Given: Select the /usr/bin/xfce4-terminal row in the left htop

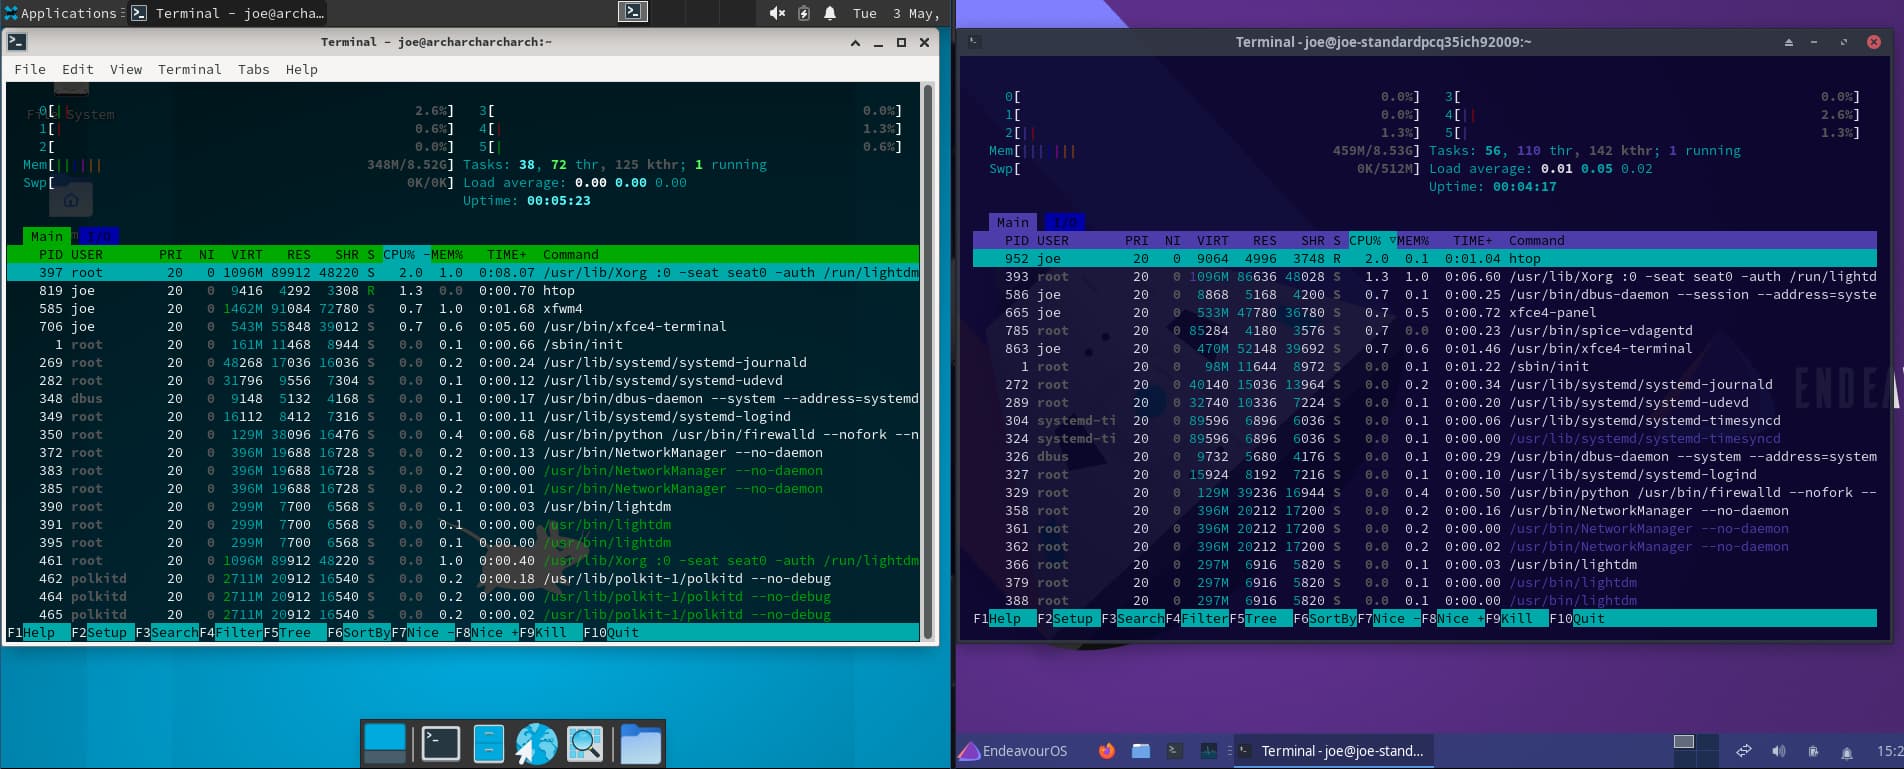Looking at the screenshot, I should pos(463,326).
